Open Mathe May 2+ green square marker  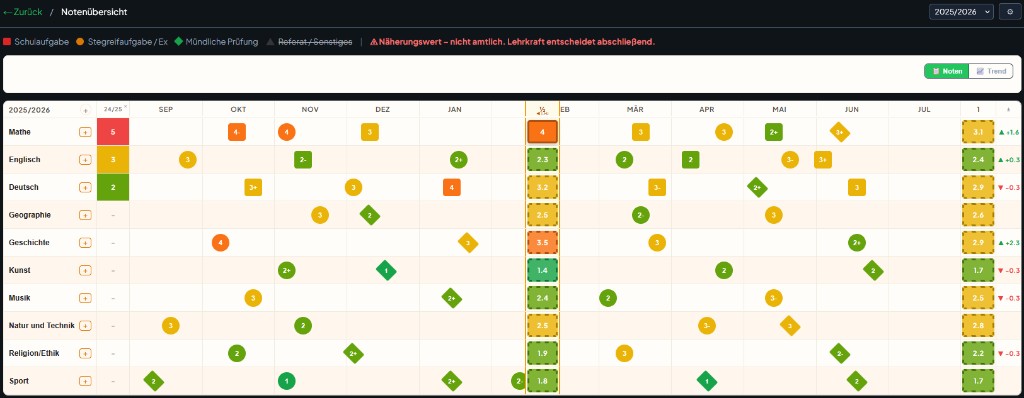pyautogui.click(x=774, y=132)
